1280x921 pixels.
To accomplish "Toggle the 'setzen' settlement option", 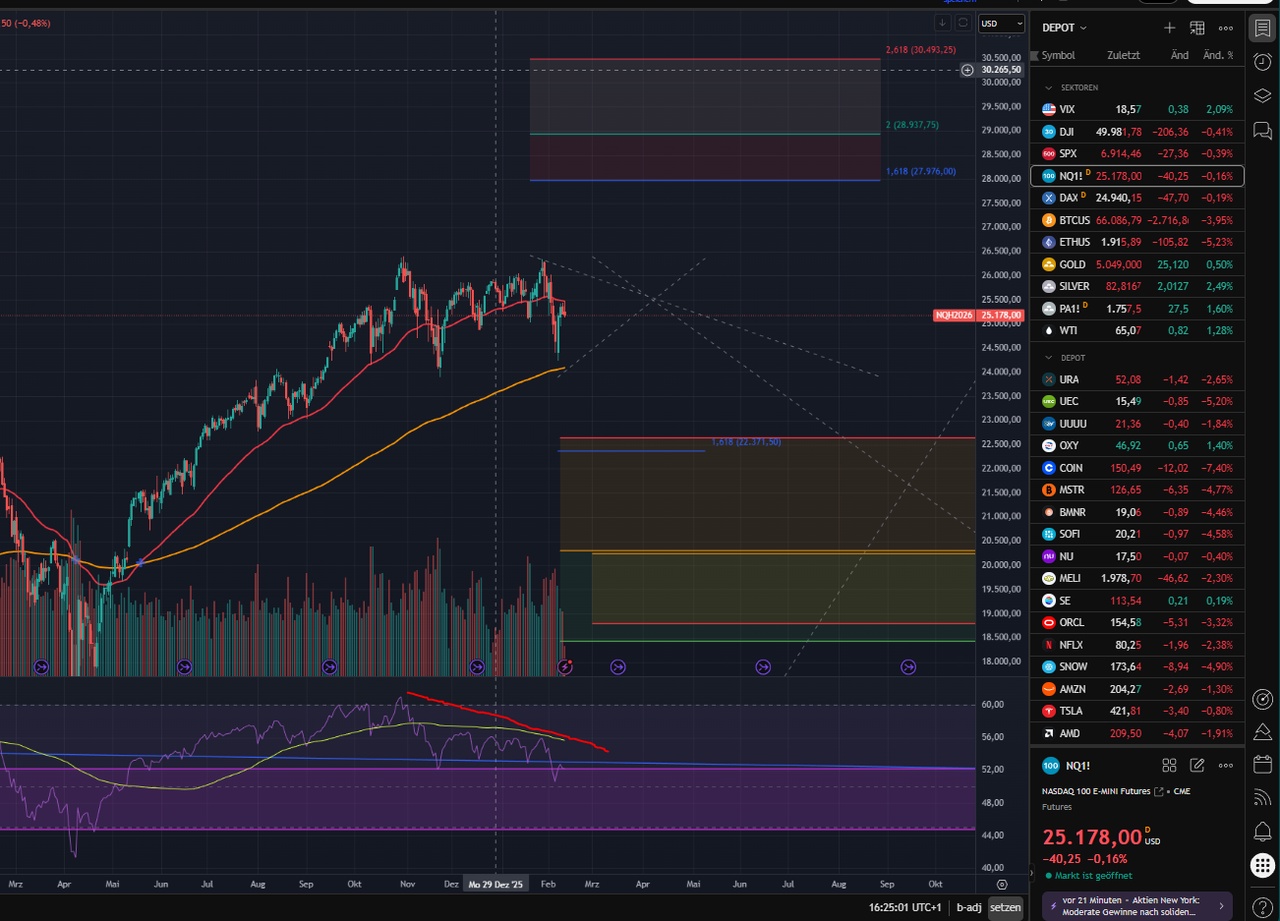I will 1005,907.
